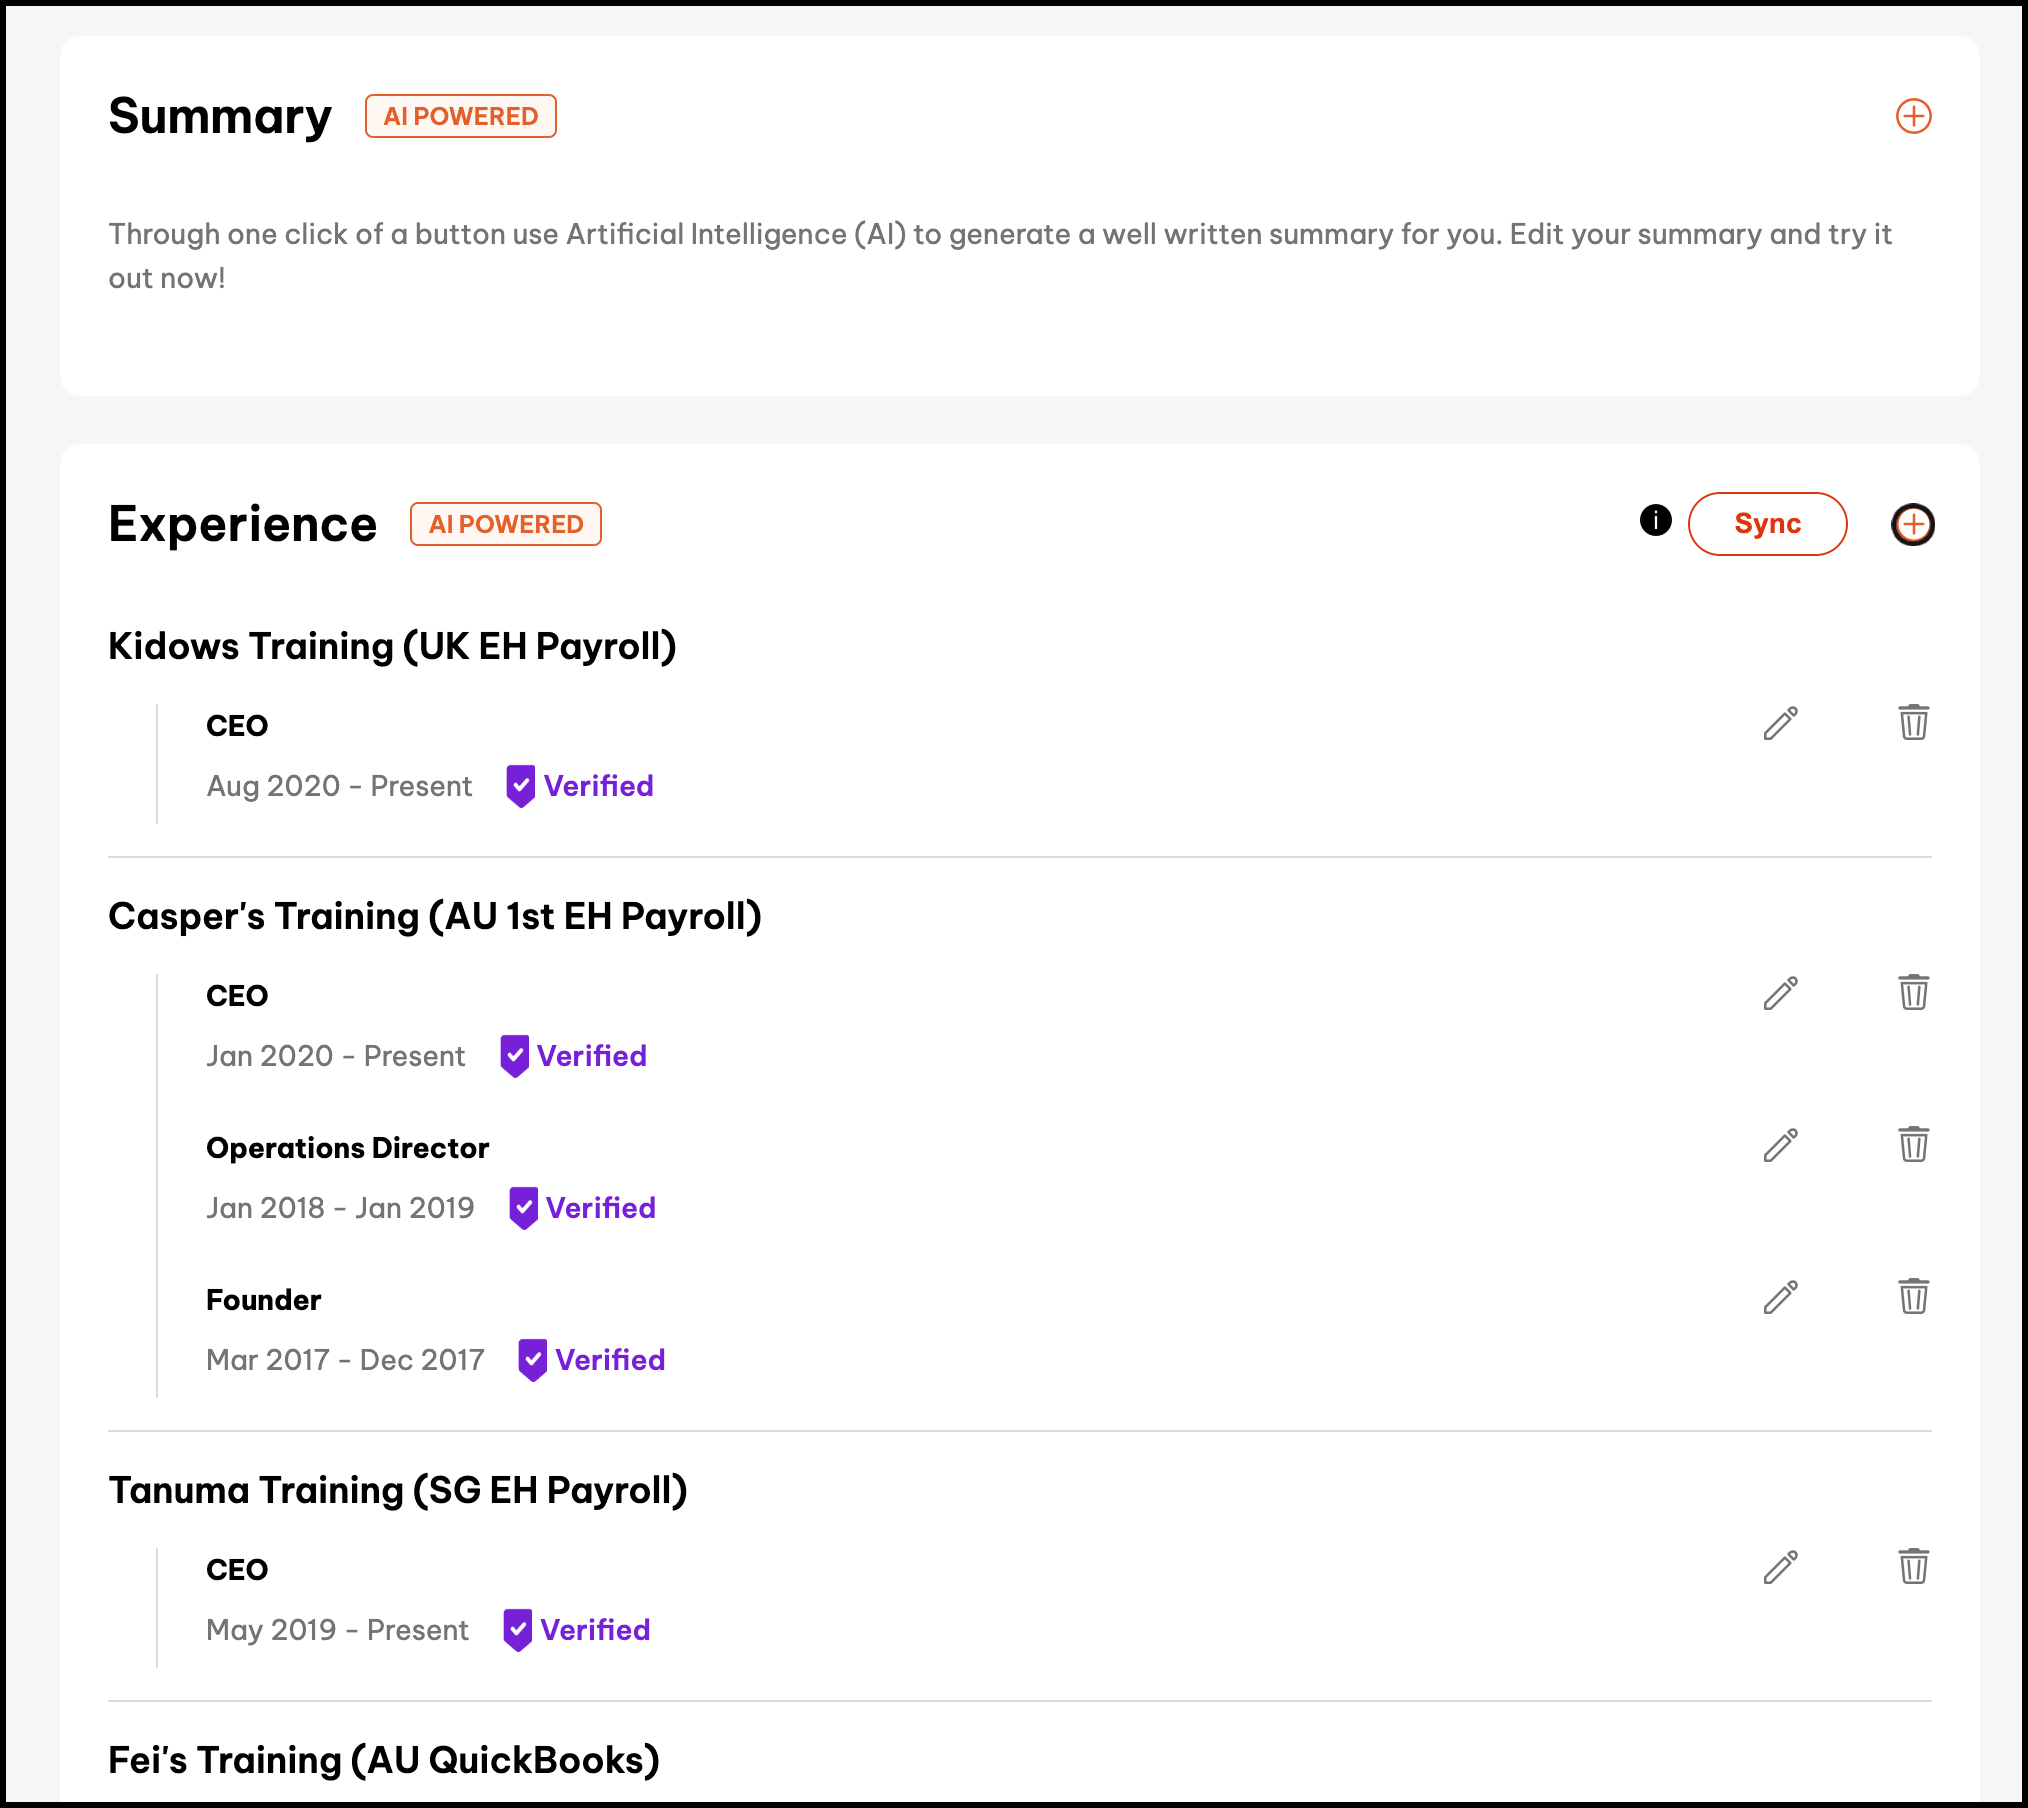This screenshot has height=1808, width=2028.
Task: Remove the Founder role entry
Action: [x=1913, y=1296]
